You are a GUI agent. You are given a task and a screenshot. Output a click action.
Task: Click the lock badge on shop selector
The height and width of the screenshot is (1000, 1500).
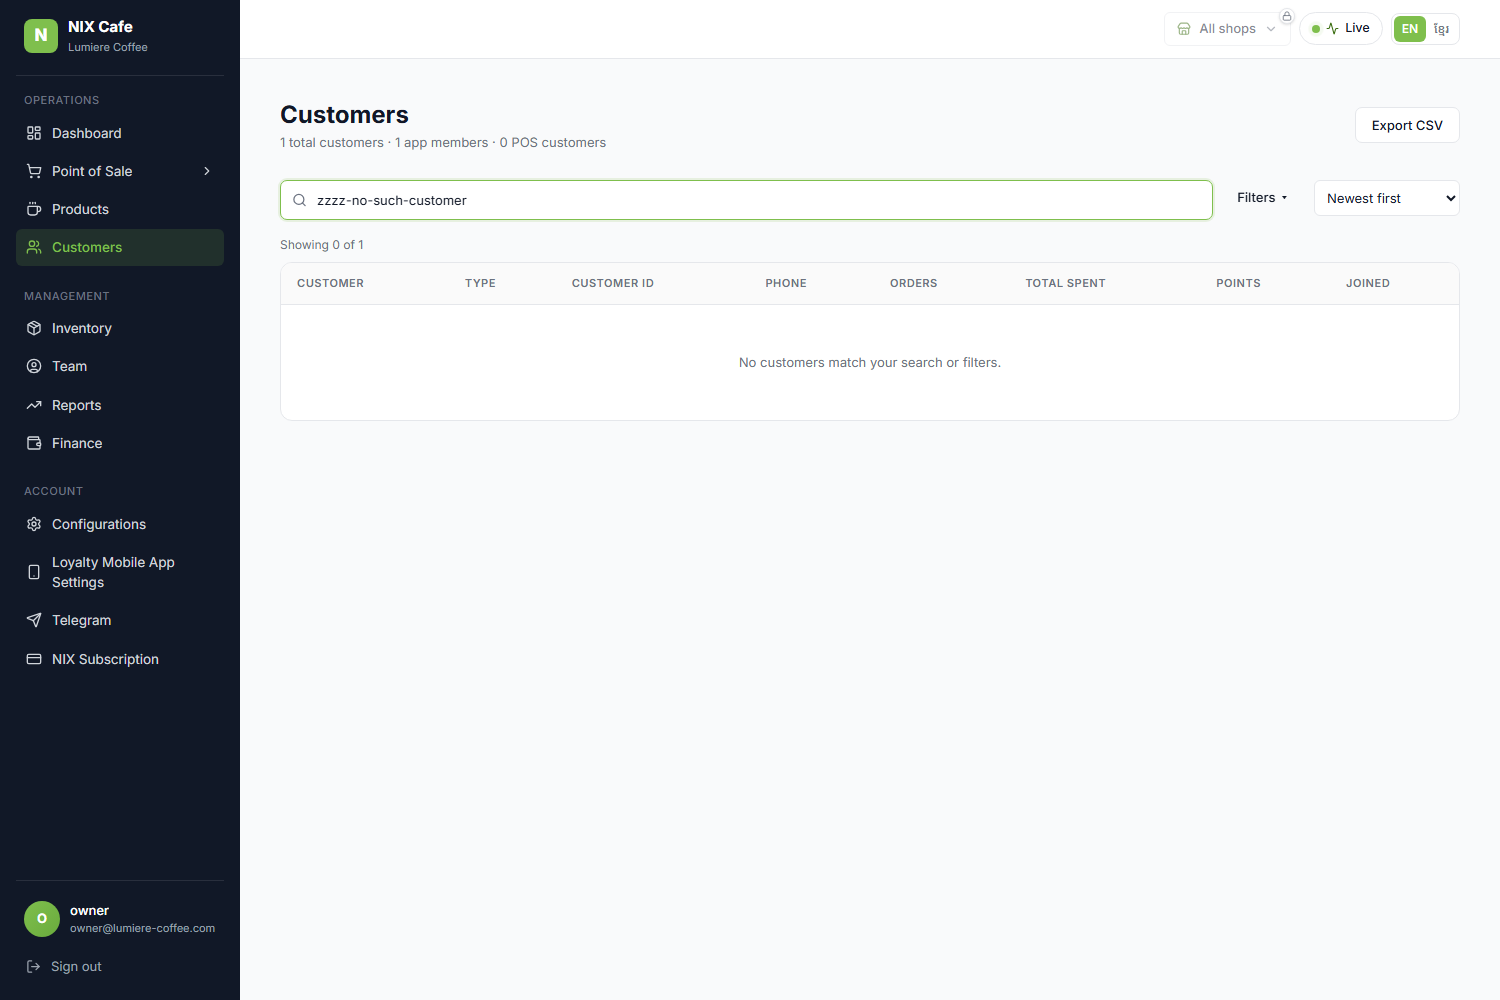click(x=1287, y=17)
